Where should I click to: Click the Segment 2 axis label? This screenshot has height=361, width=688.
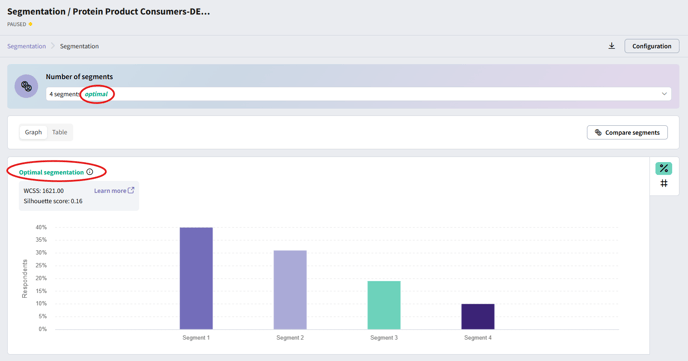click(x=290, y=338)
